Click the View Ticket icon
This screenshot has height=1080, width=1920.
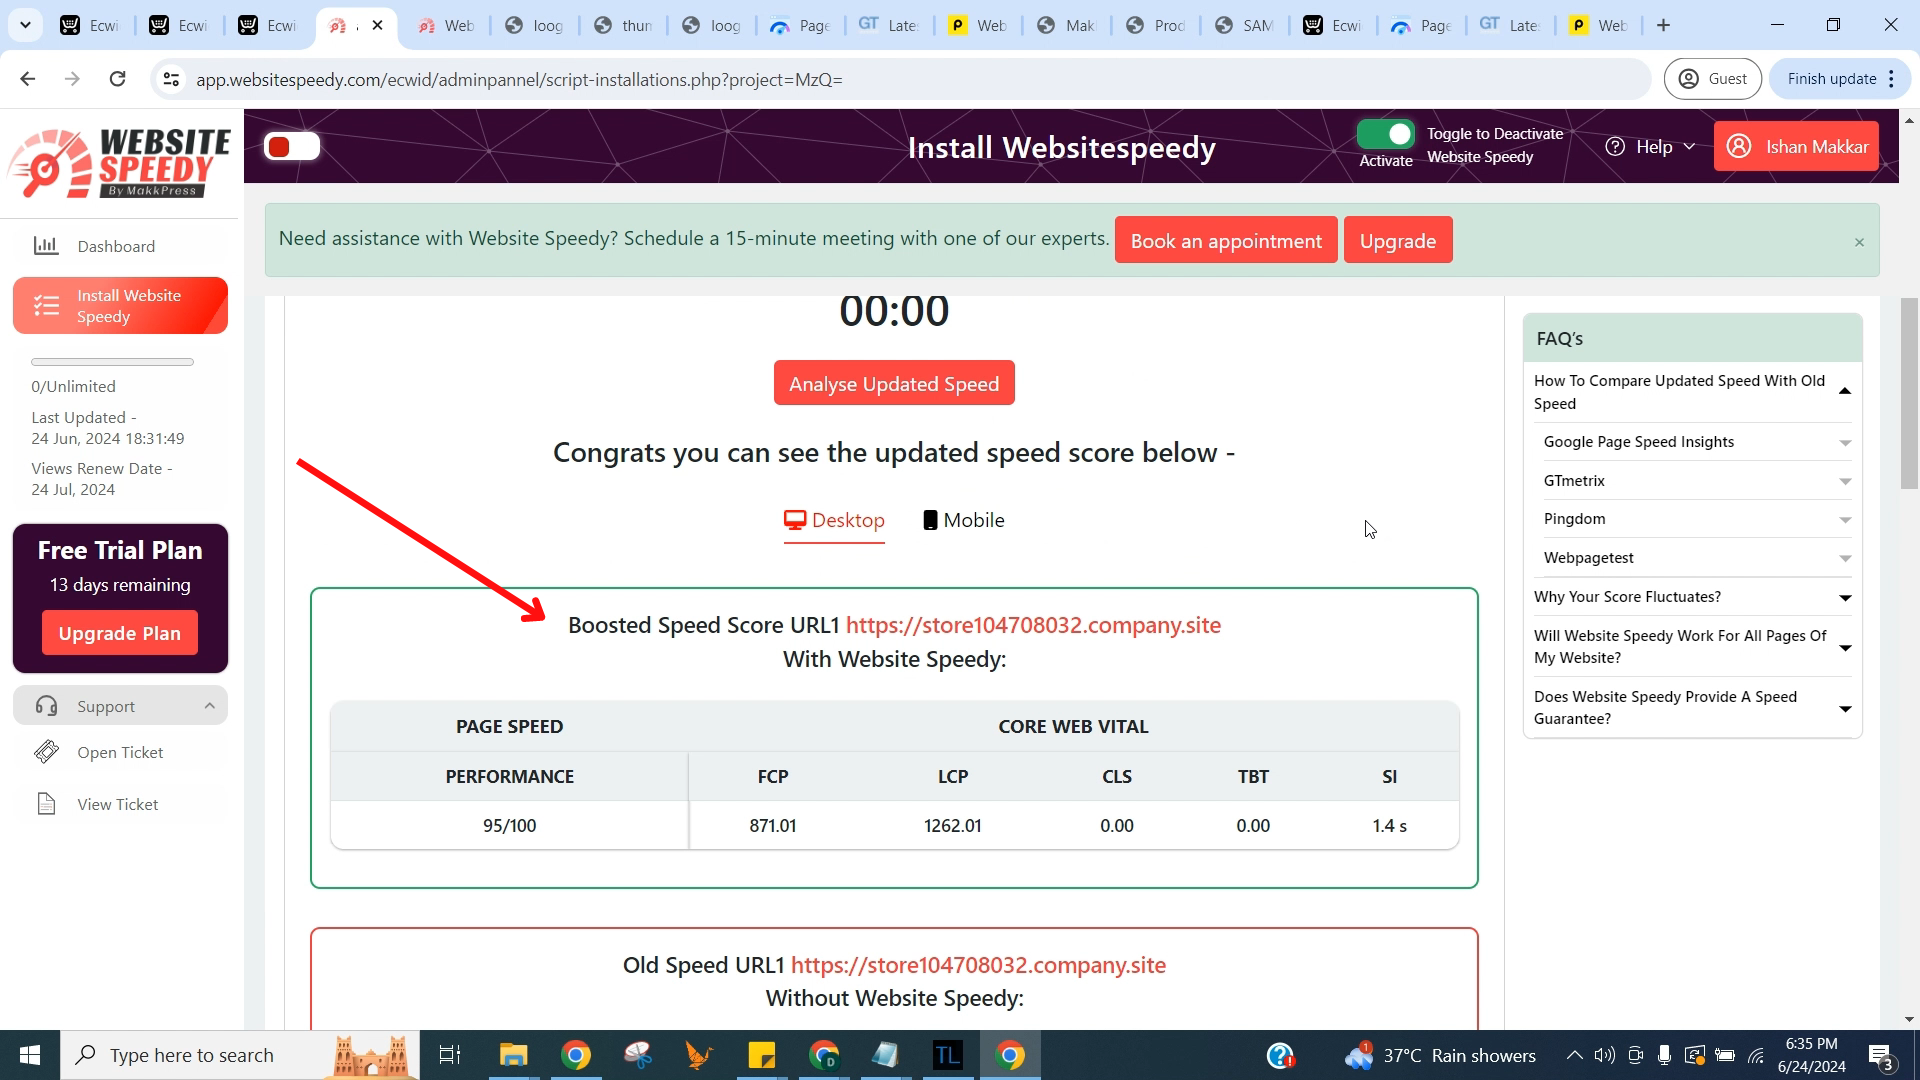tap(45, 803)
